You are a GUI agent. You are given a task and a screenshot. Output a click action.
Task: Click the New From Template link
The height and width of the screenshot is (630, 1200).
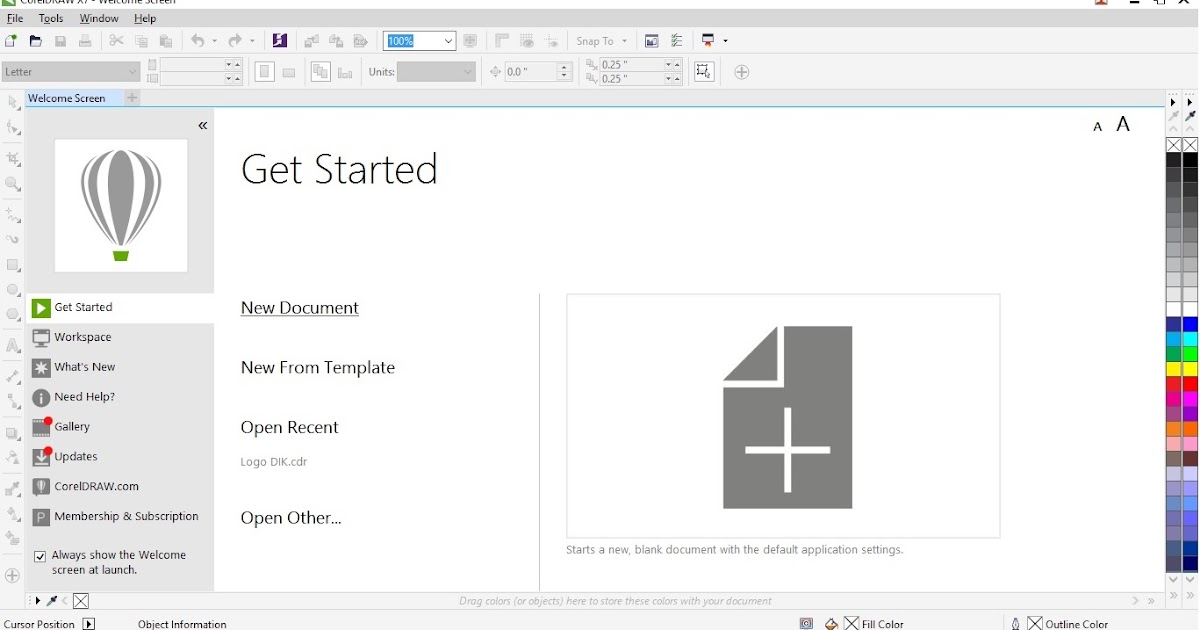click(318, 368)
